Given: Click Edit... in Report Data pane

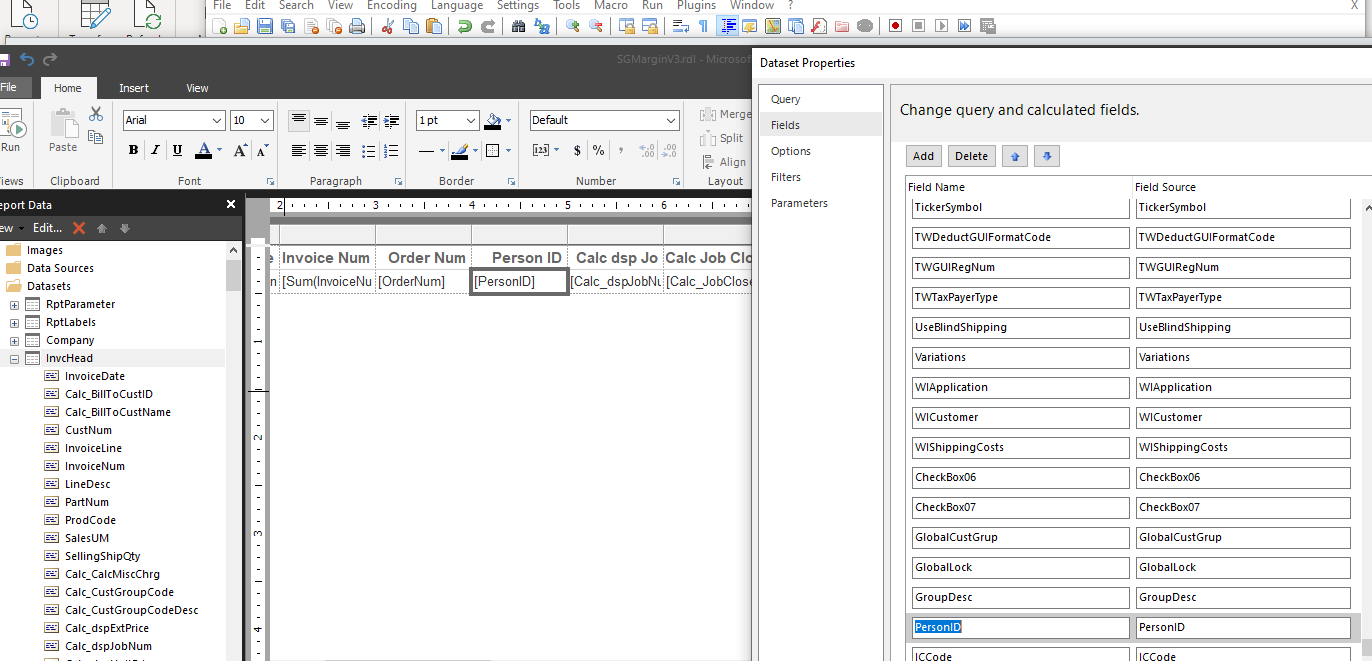Looking at the screenshot, I should [47, 228].
